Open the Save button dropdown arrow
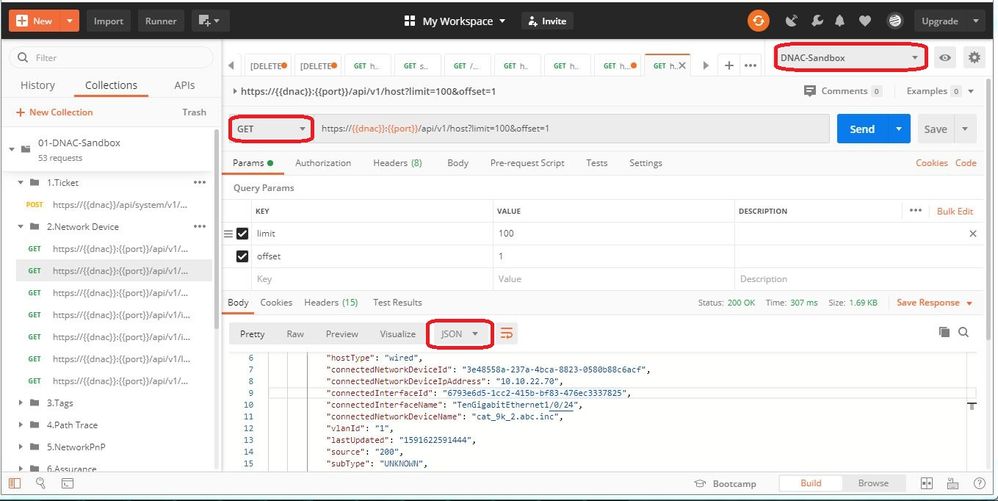This screenshot has width=998, height=501. 965,129
